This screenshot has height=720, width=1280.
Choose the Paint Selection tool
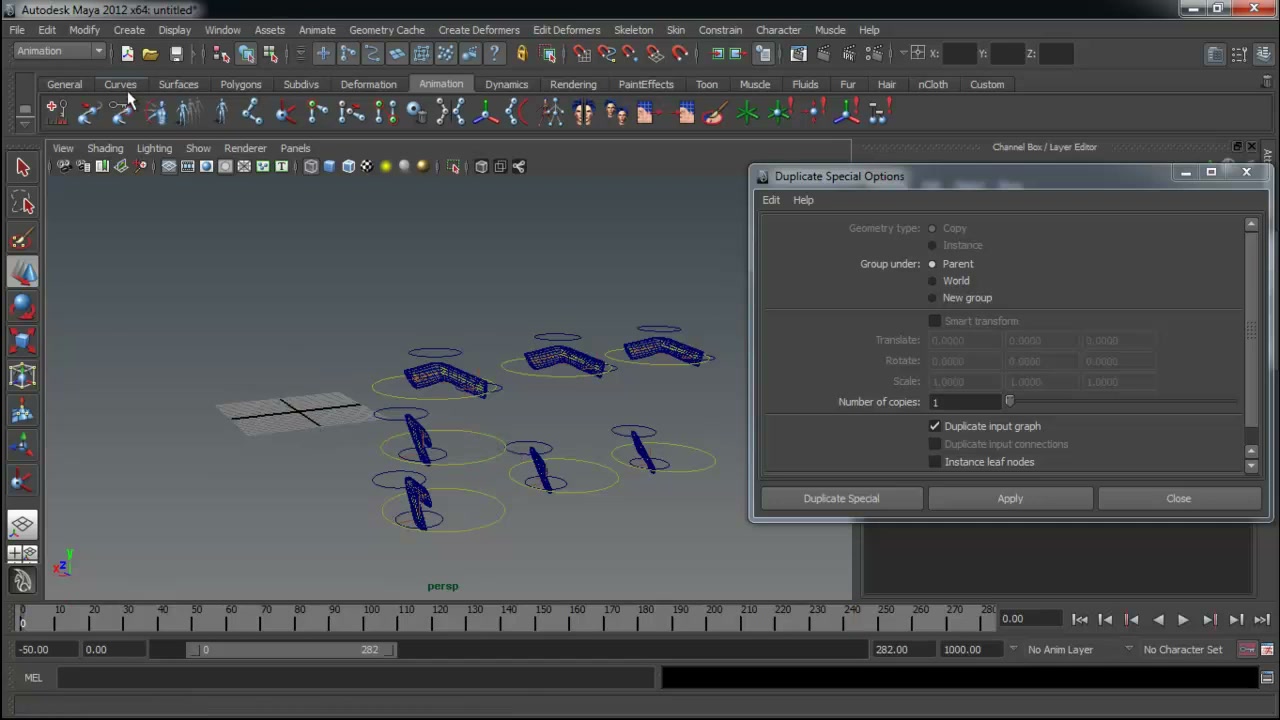[x=23, y=239]
